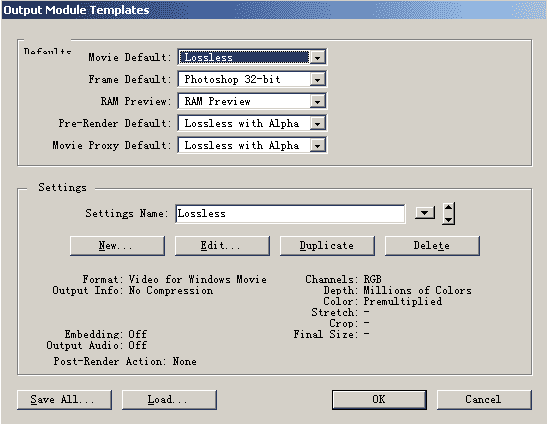Open the Frame Default dropdown

coord(252,79)
